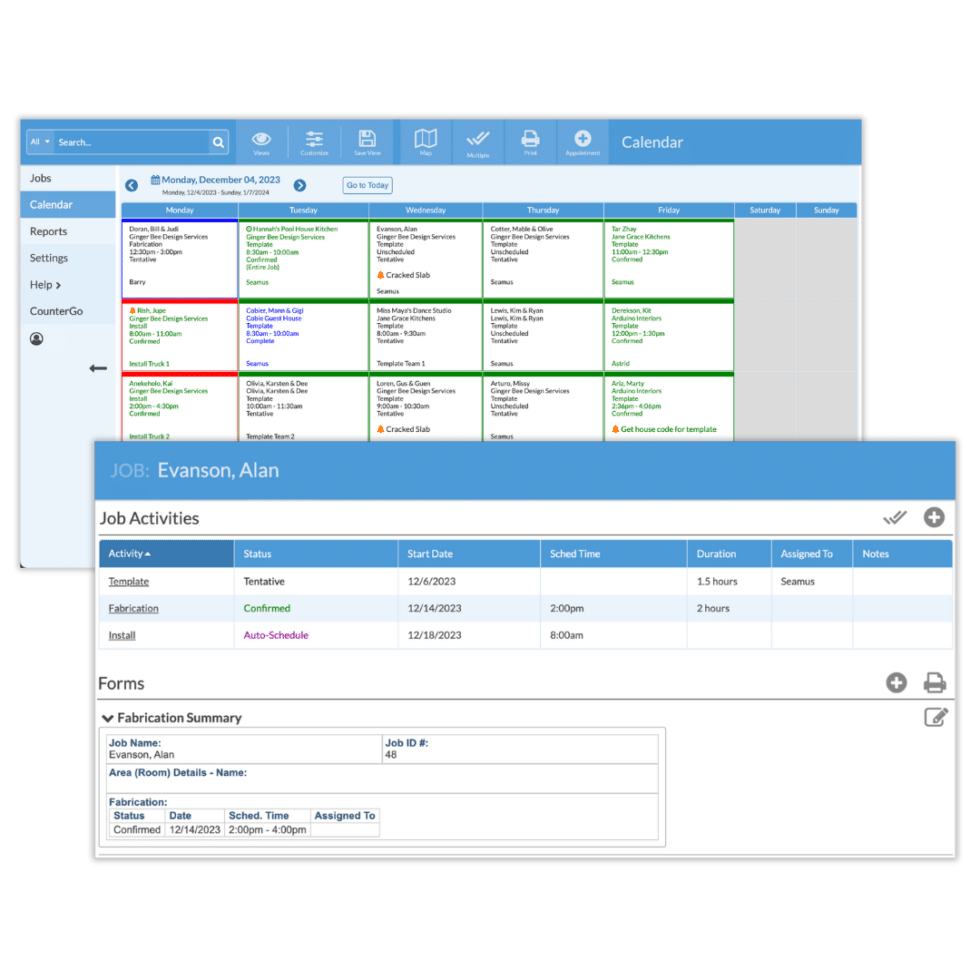Viewport: 980px width, 980px height.
Task: Toggle Multiple select double-check icon in toolbar
Action: coord(478,141)
